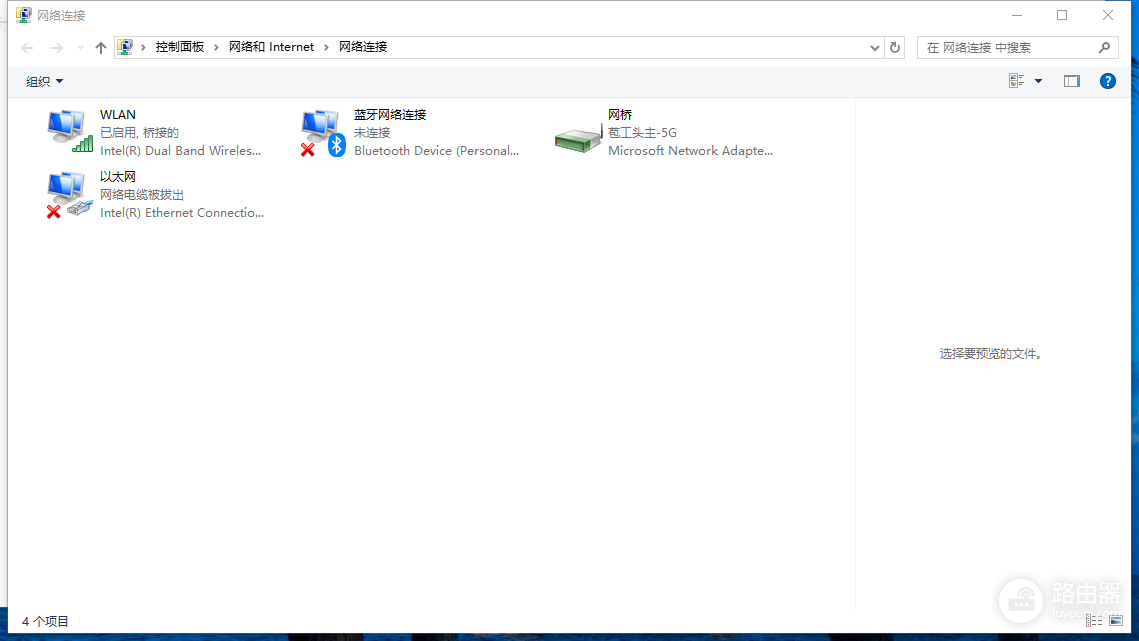Image resolution: width=1139 pixels, height=641 pixels.
Task: Click the search network connections field
Action: coord(1017,47)
